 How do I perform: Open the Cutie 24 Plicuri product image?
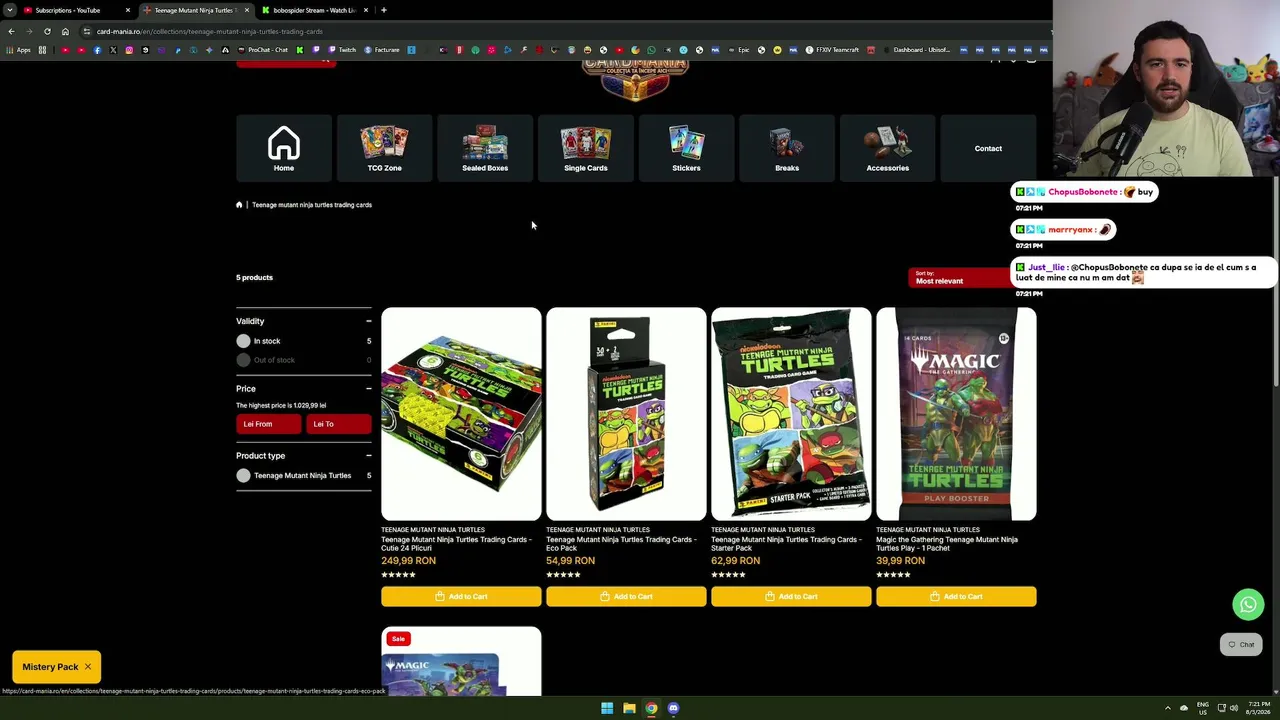461,414
